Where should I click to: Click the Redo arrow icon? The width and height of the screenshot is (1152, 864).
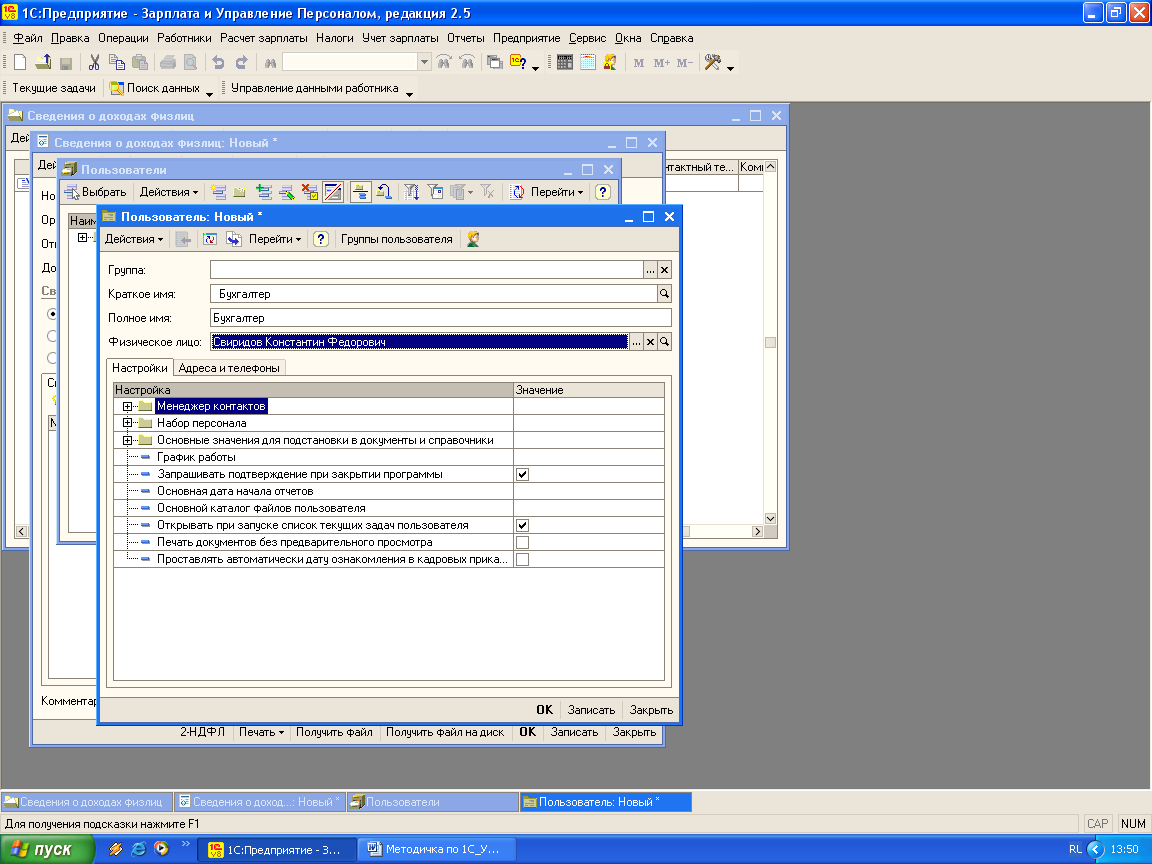coord(241,62)
